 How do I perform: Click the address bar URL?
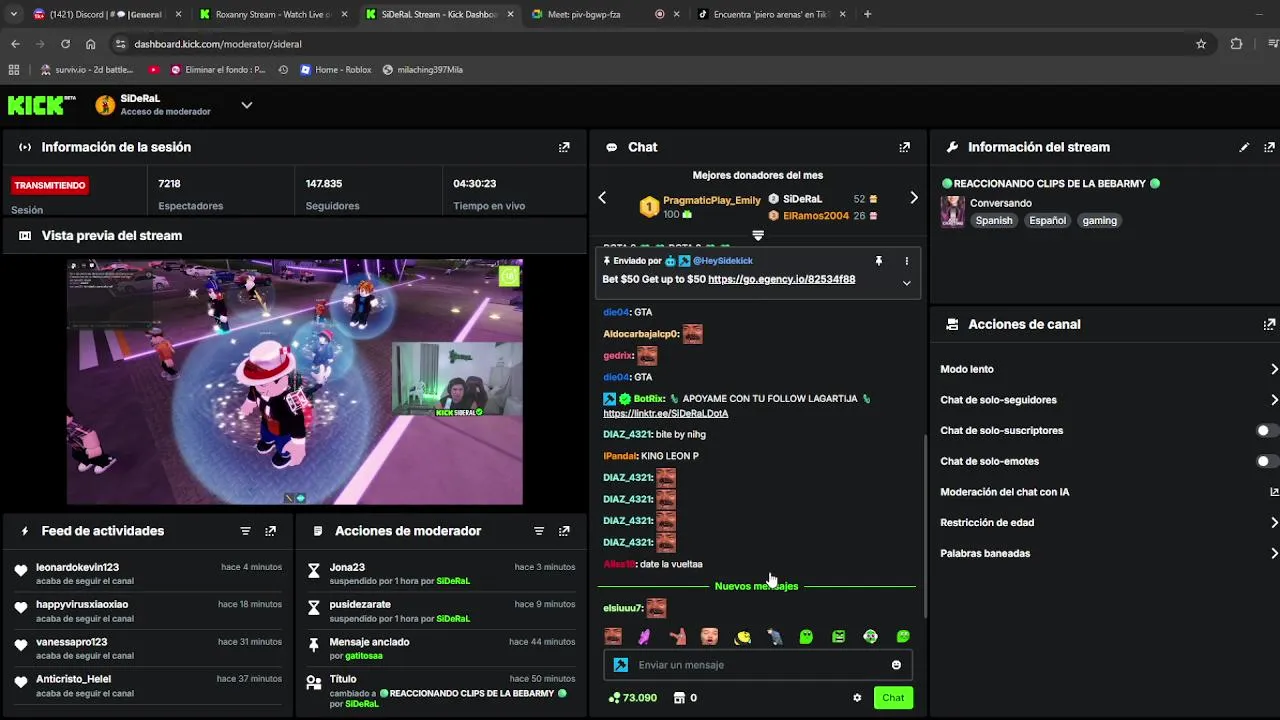click(218, 44)
